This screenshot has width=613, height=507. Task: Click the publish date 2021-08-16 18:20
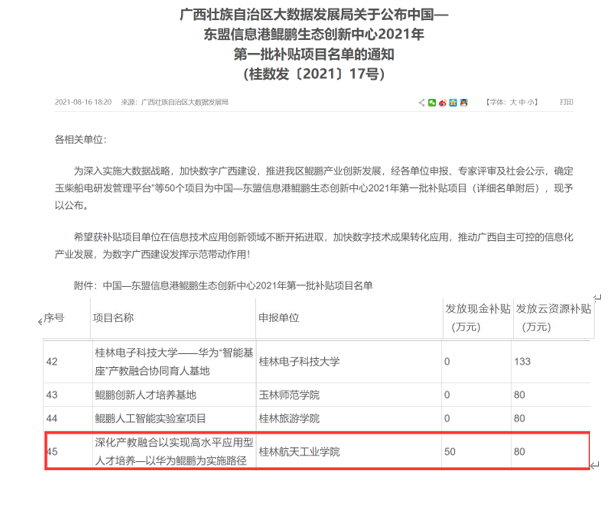point(82,102)
